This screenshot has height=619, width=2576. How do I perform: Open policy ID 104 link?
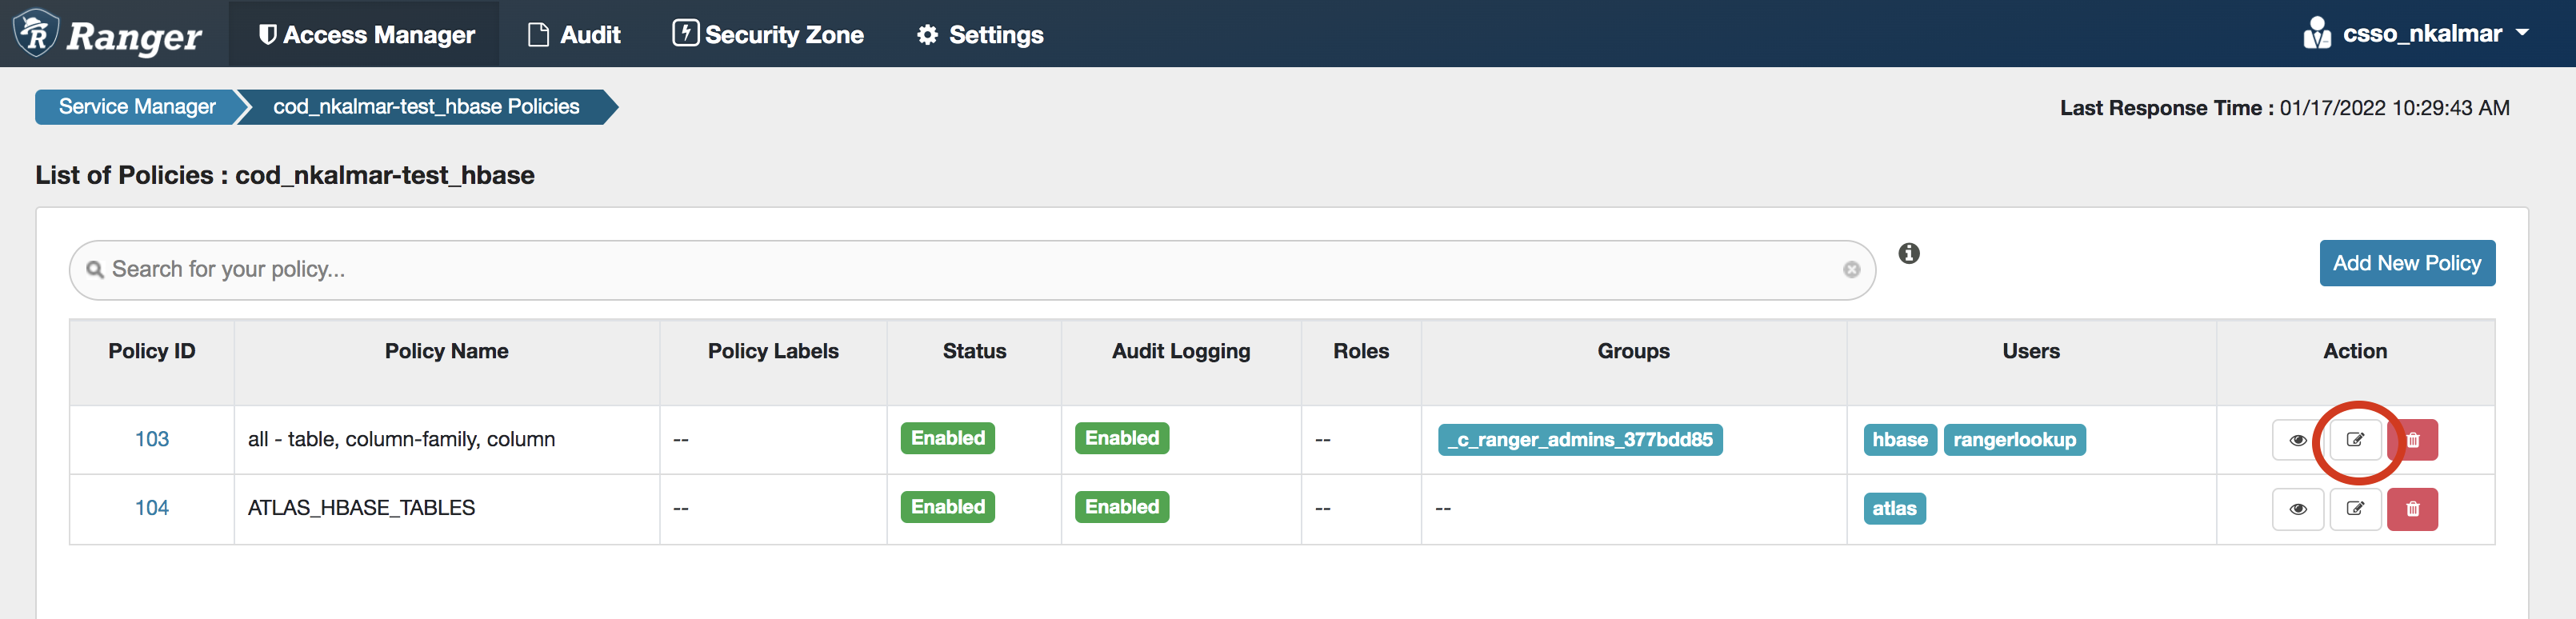click(x=152, y=508)
